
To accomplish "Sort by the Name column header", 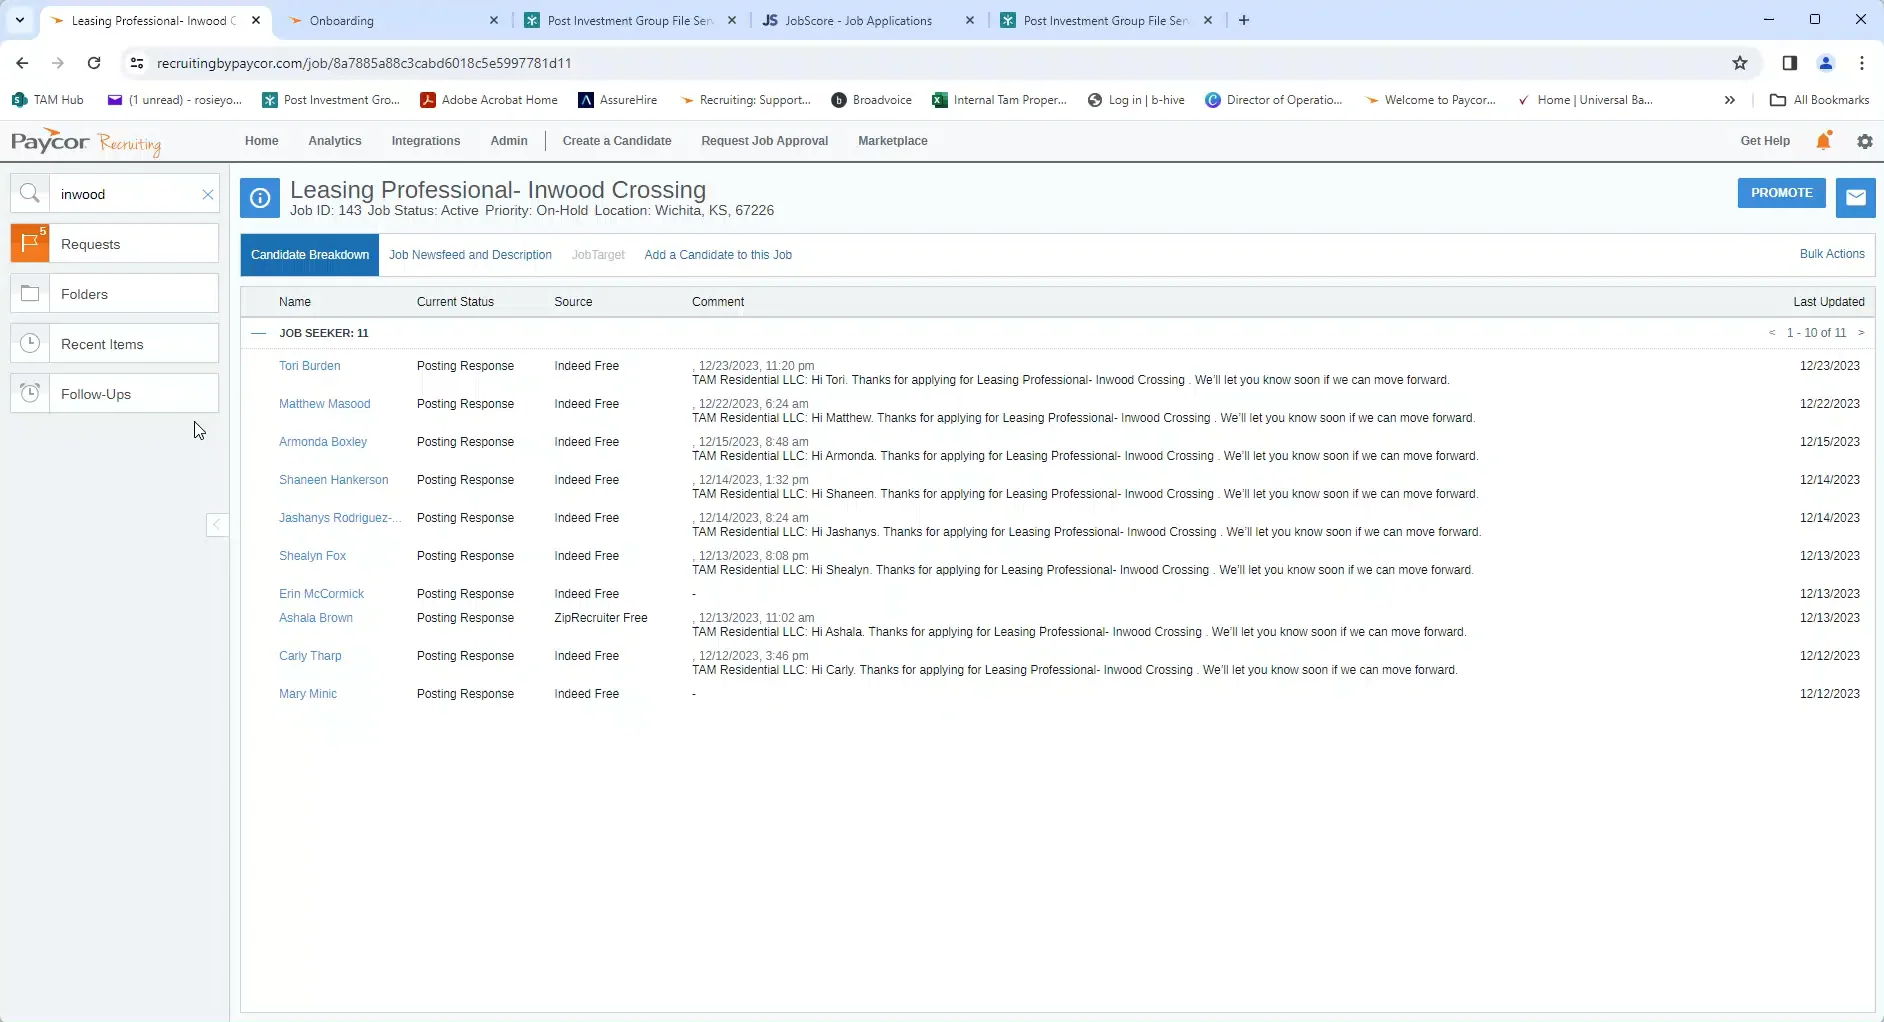I will (x=295, y=302).
